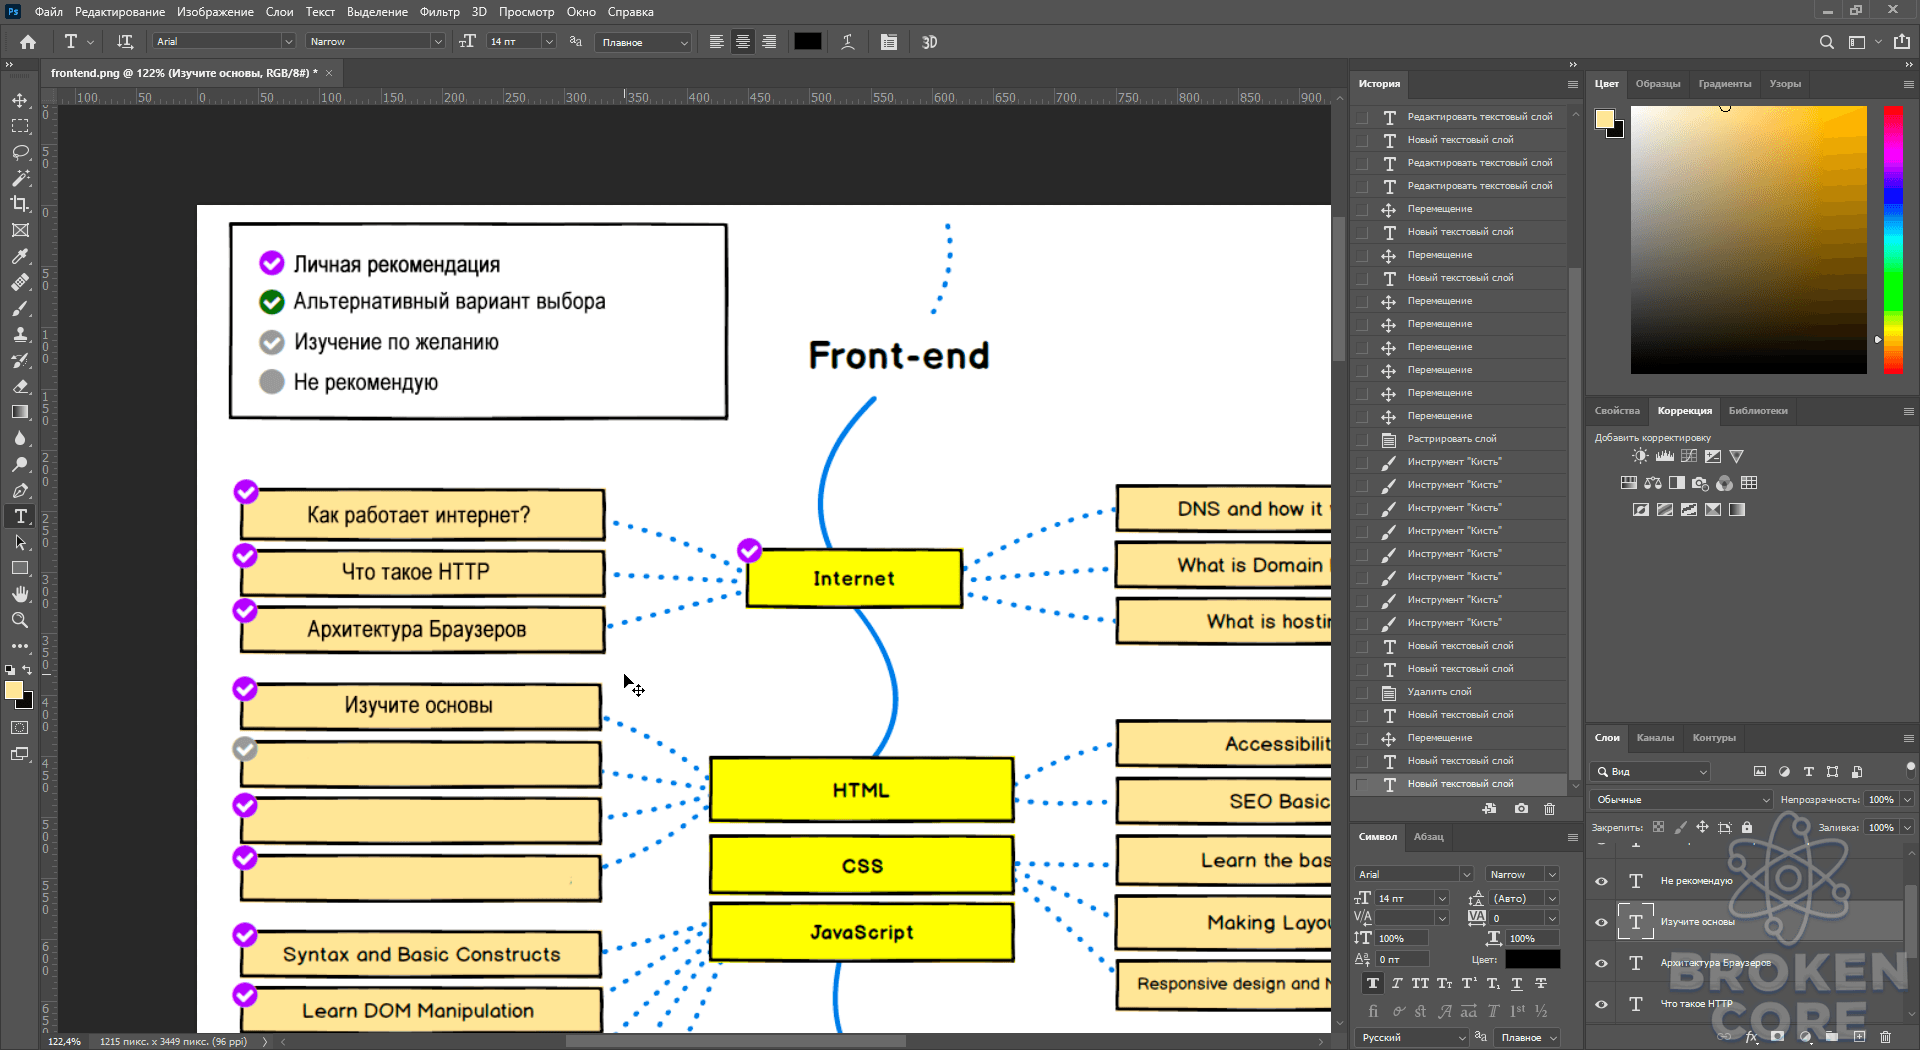Viewport: 1920px width, 1050px height.
Task: Click text color swatch in options bar
Action: [x=808, y=42]
